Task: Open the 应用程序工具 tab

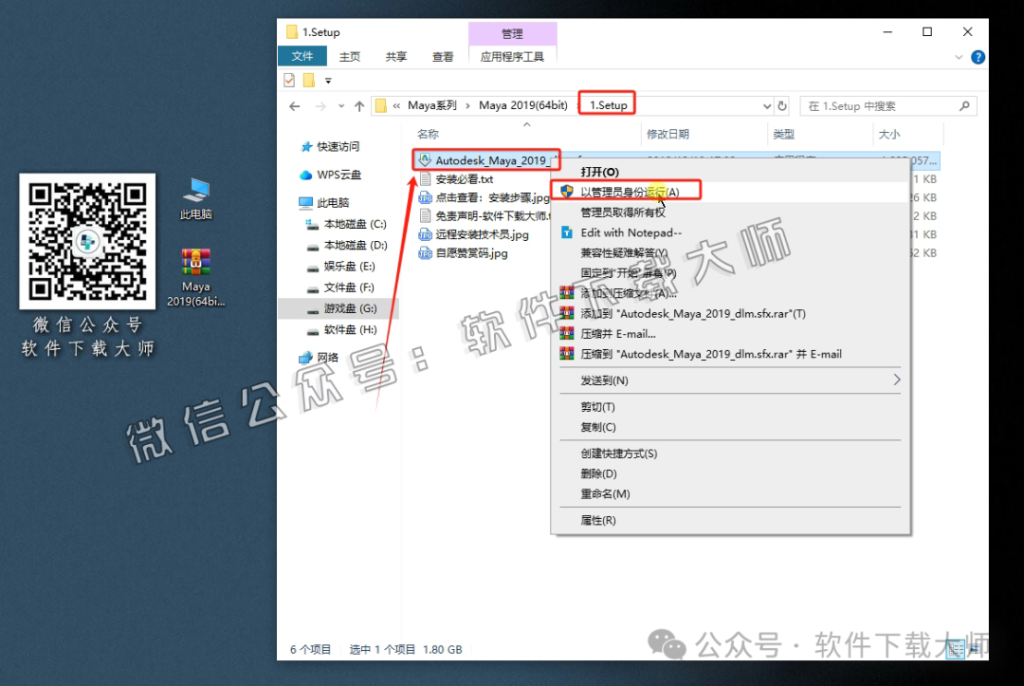Action: coord(512,57)
